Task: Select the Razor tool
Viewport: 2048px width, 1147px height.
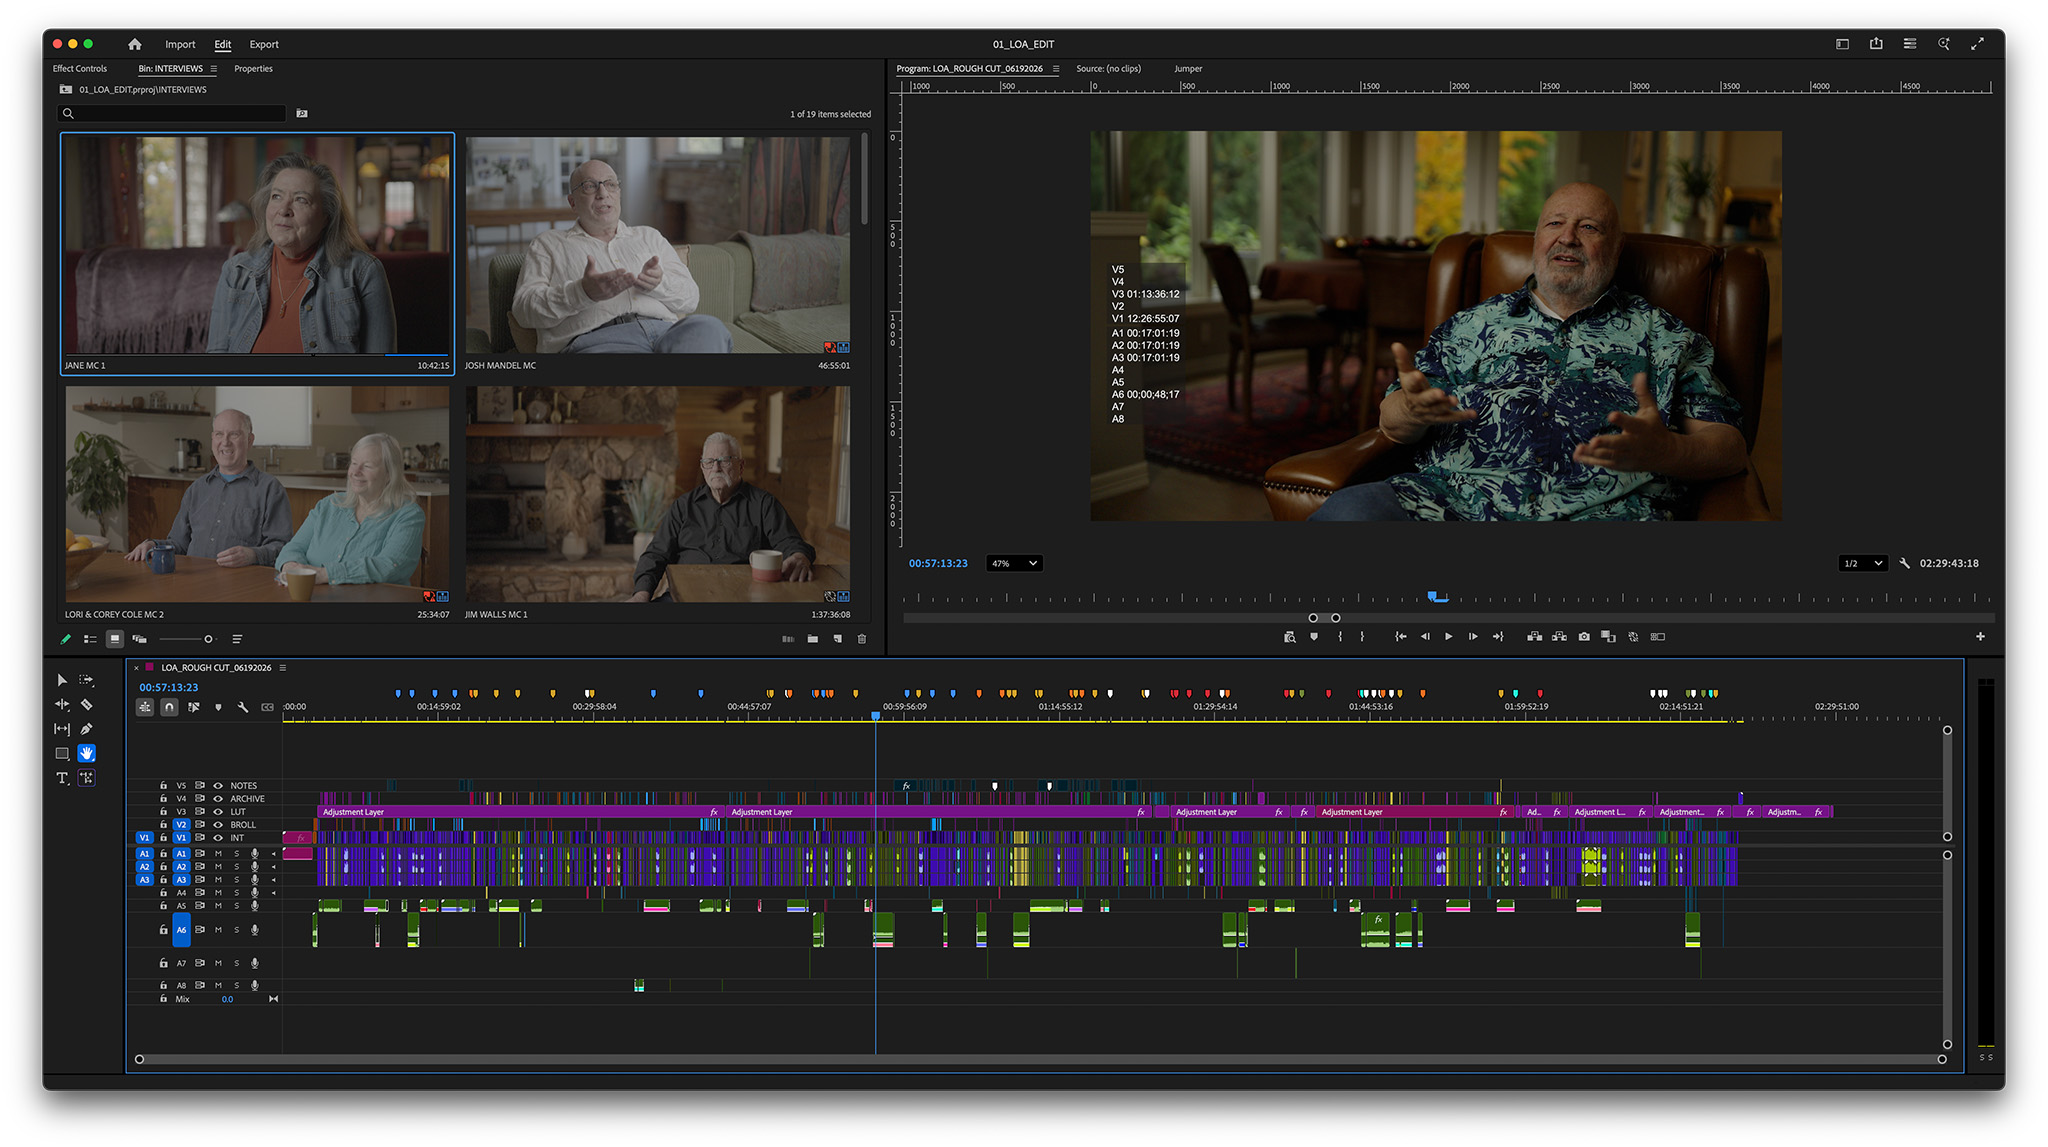Action: [87, 705]
